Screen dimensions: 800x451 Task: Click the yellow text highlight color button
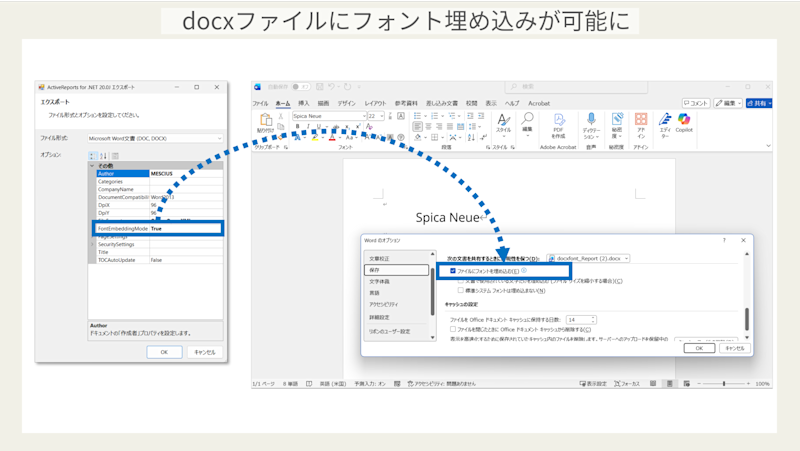click(x=315, y=137)
